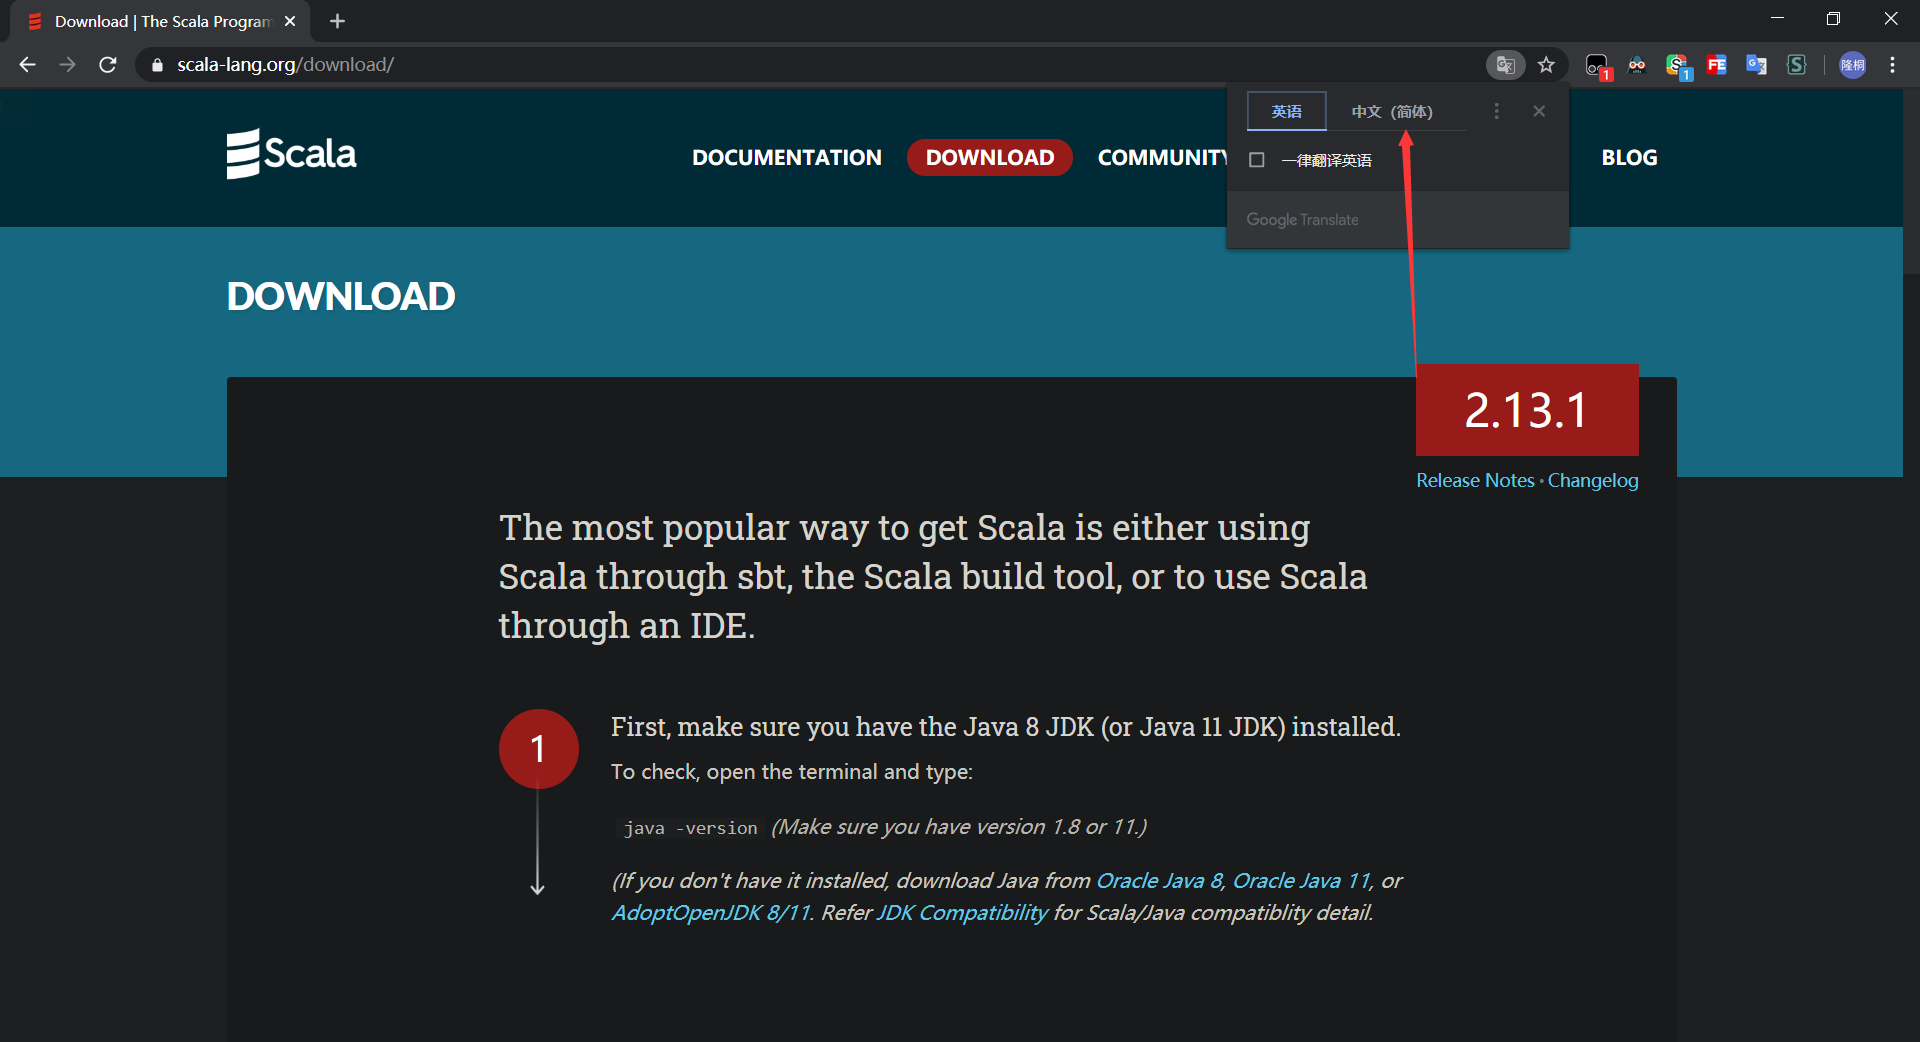
Task: Open the Chrome three-dot menu
Action: [x=1892, y=65]
